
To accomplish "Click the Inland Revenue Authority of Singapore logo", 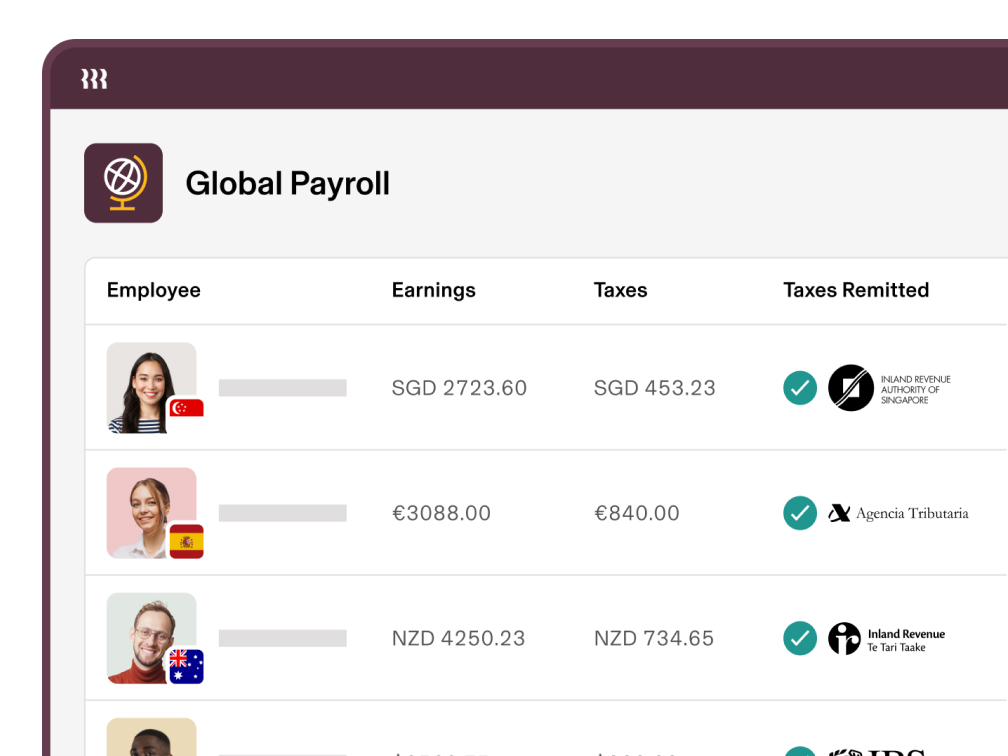I will point(890,388).
